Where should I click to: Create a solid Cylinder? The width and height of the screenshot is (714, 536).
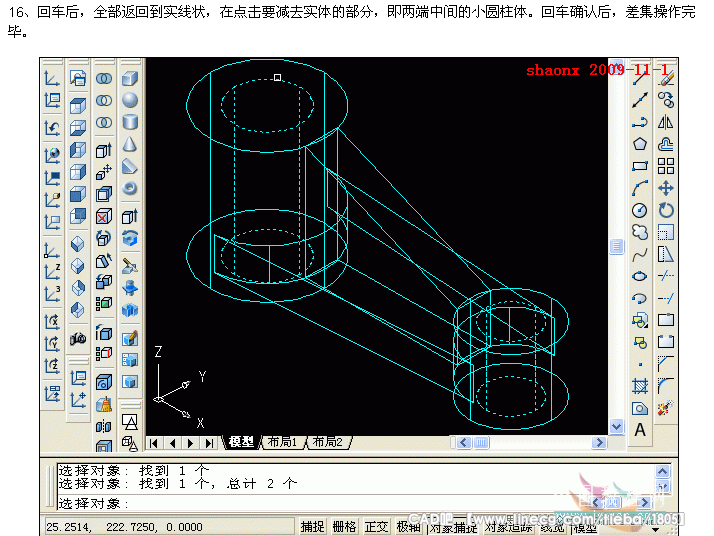(130, 122)
